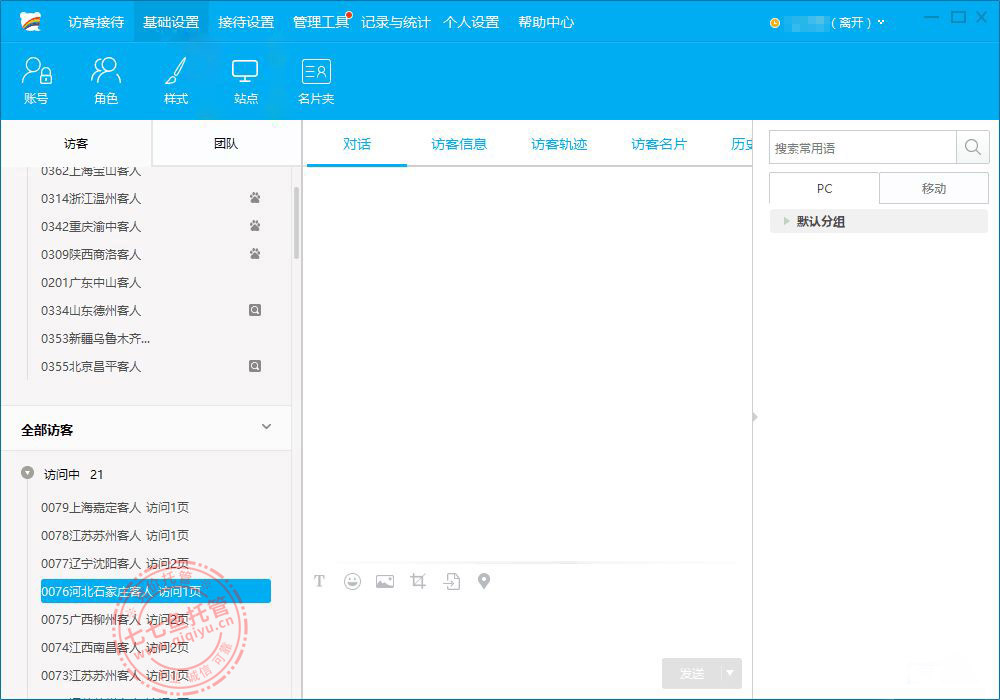Open the 样式 style brush icon
The width and height of the screenshot is (1000, 700).
[x=175, y=80]
